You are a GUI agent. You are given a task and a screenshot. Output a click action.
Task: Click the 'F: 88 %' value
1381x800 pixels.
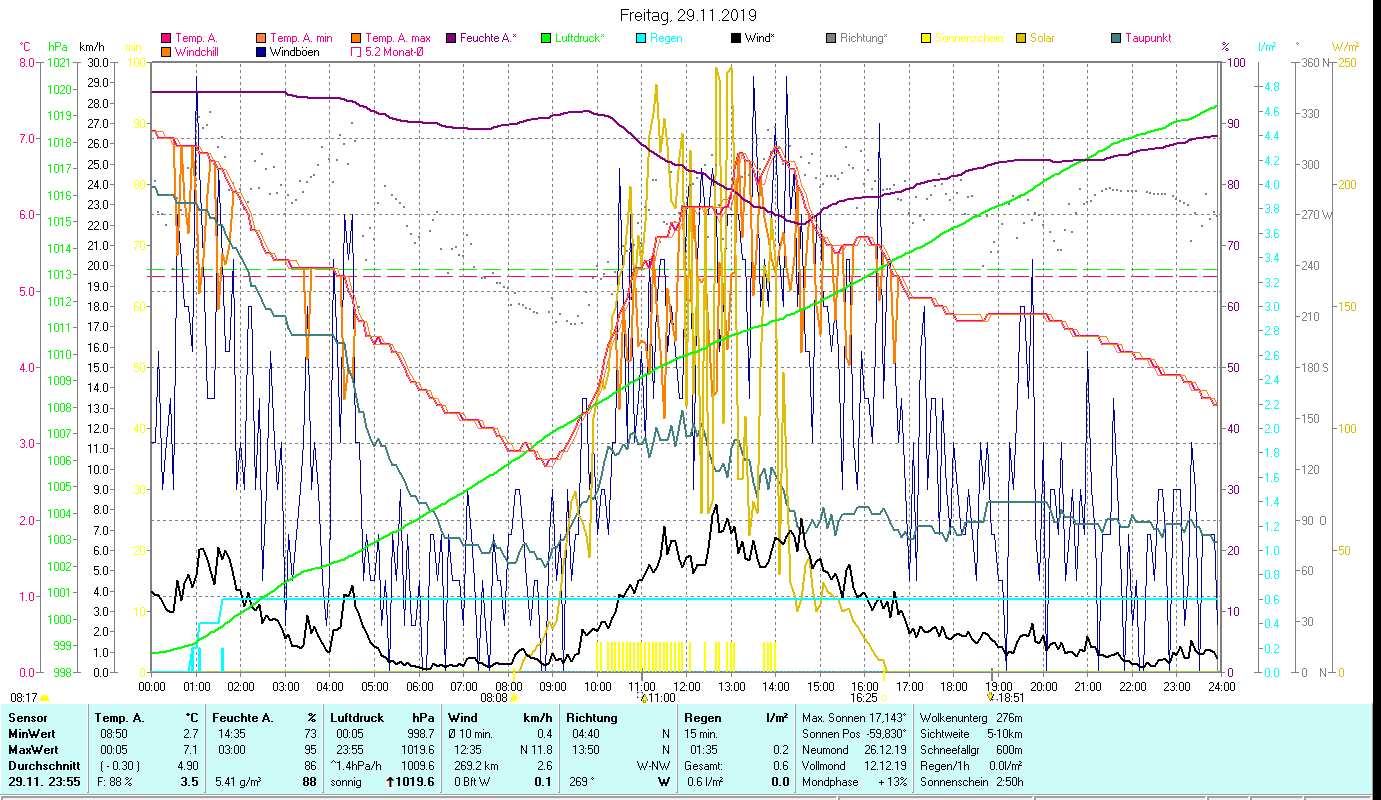115,782
